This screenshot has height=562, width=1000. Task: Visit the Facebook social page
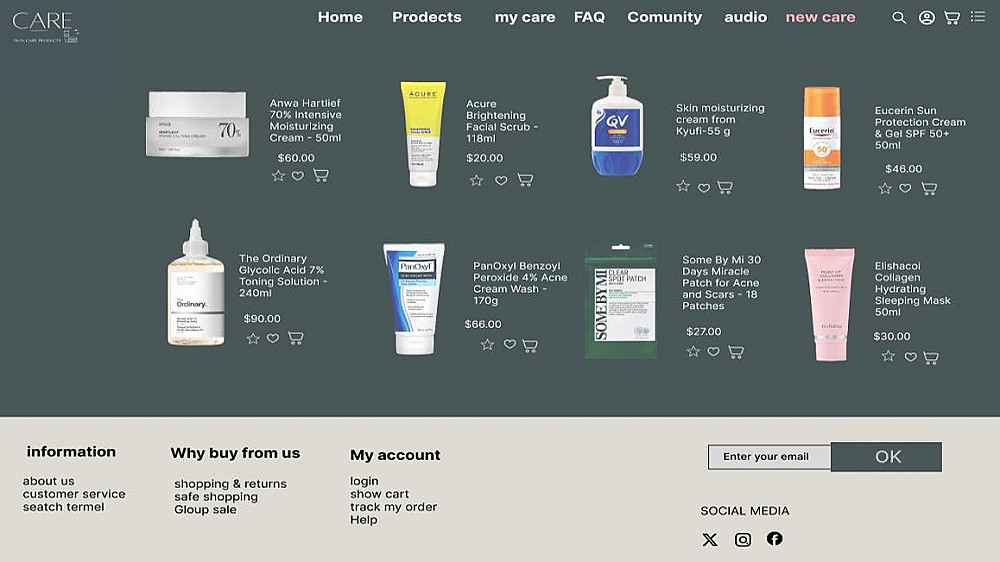[775, 539]
